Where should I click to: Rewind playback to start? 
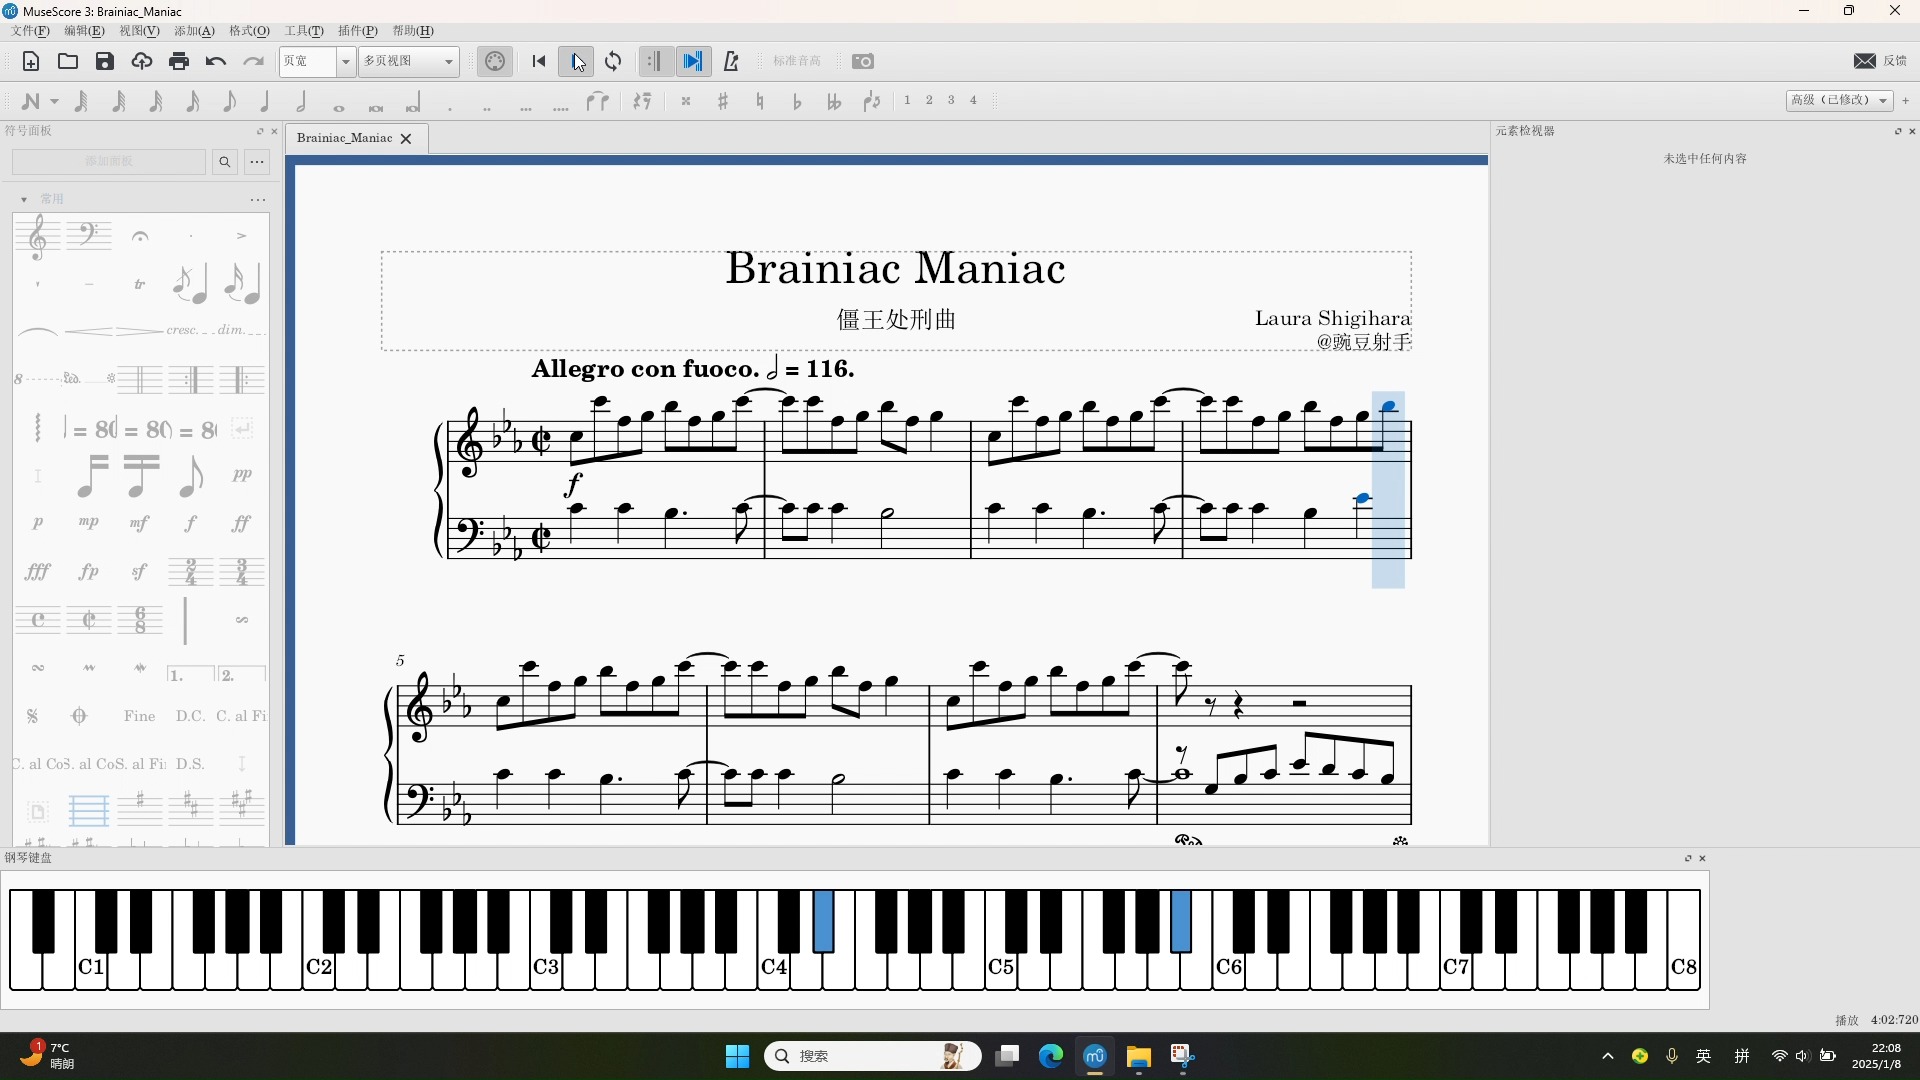pos(539,62)
